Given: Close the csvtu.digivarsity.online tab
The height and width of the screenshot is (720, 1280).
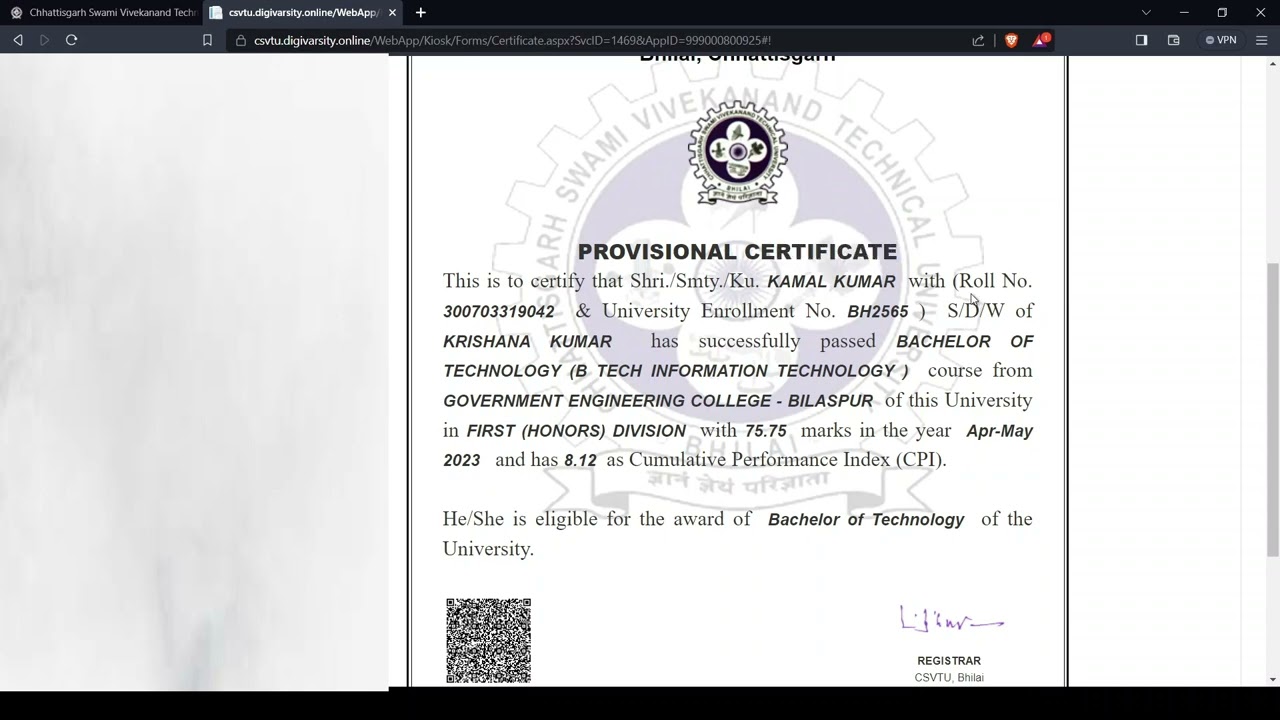Looking at the screenshot, I should [393, 13].
